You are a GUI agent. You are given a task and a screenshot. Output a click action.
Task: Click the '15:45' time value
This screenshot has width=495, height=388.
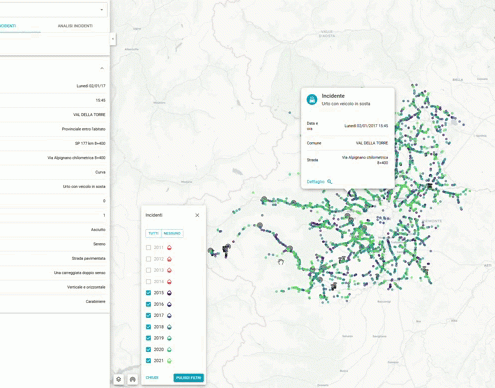click(x=101, y=100)
